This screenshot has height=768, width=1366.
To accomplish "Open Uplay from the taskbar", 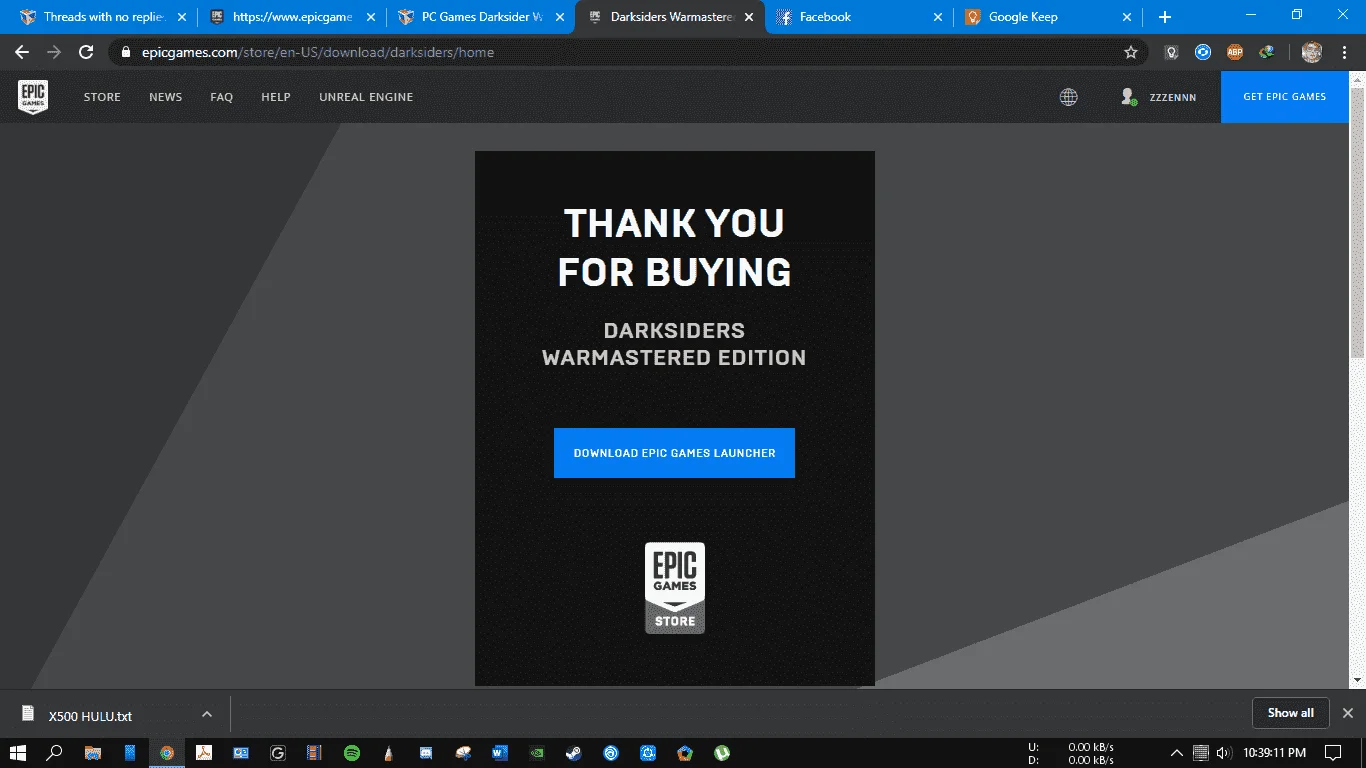I will 610,752.
